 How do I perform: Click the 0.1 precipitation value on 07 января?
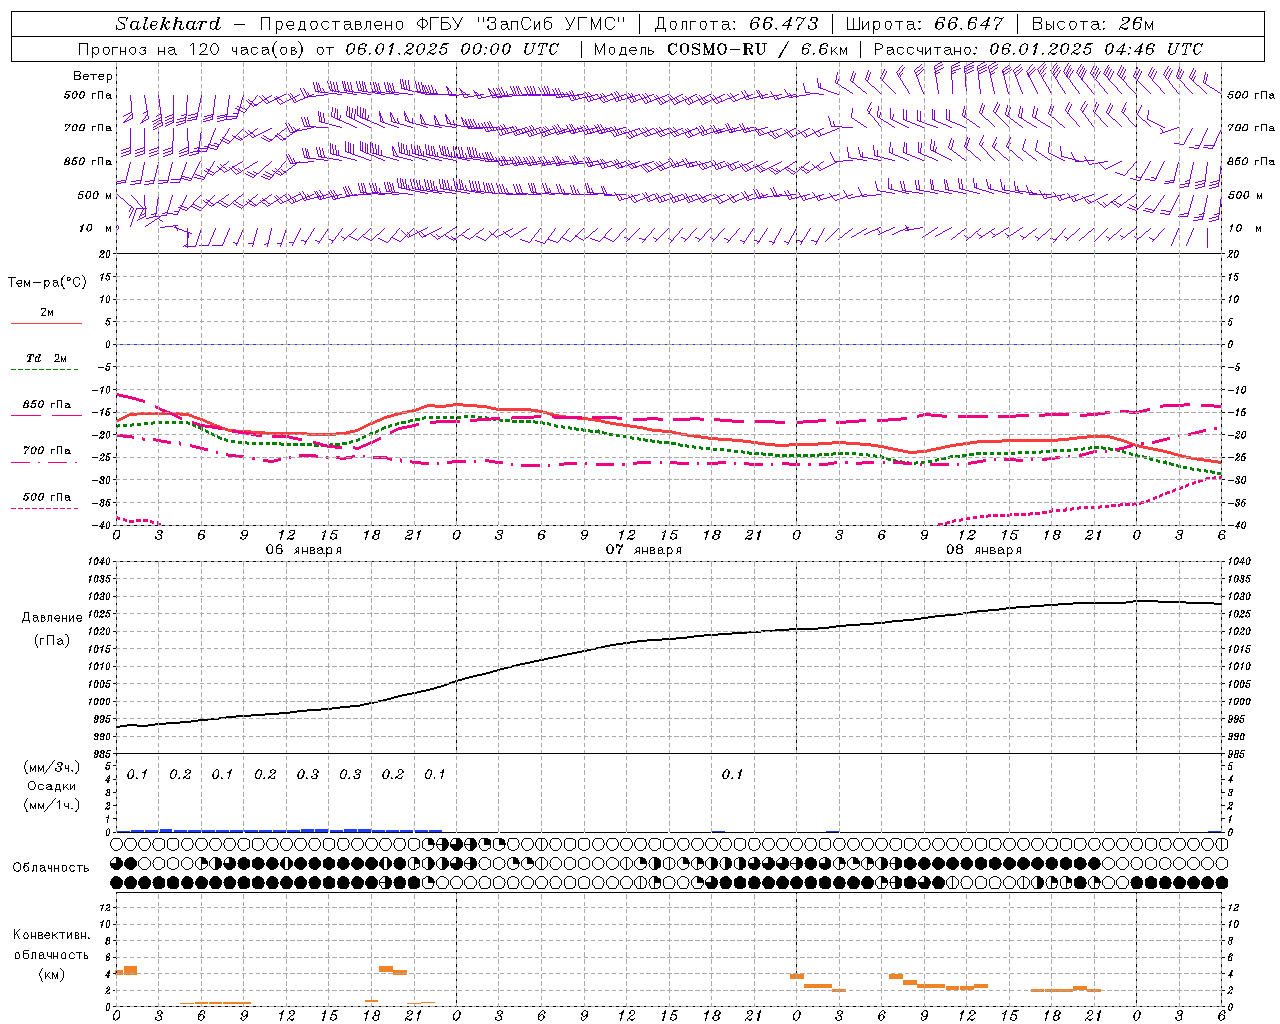[x=733, y=774]
